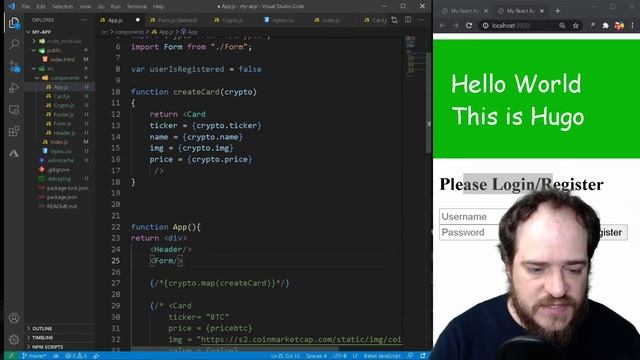Click the browser profile avatar
Screen dimensions: 640x360
619,26
